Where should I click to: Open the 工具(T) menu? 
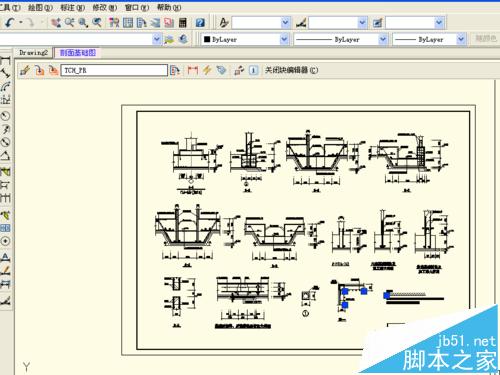pos(10,7)
